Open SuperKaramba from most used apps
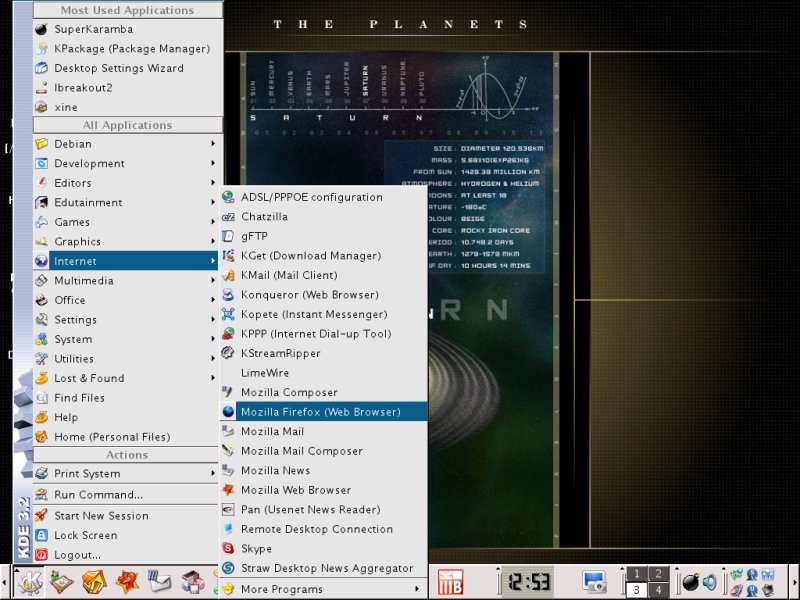The image size is (800, 600). (x=93, y=29)
